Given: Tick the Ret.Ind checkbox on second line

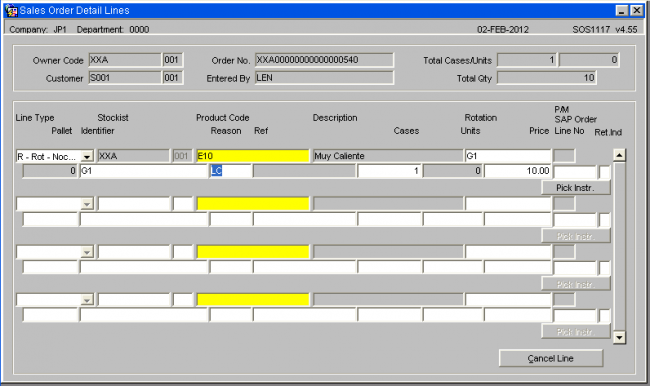Looking at the screenshot, I should pos(605,220).
